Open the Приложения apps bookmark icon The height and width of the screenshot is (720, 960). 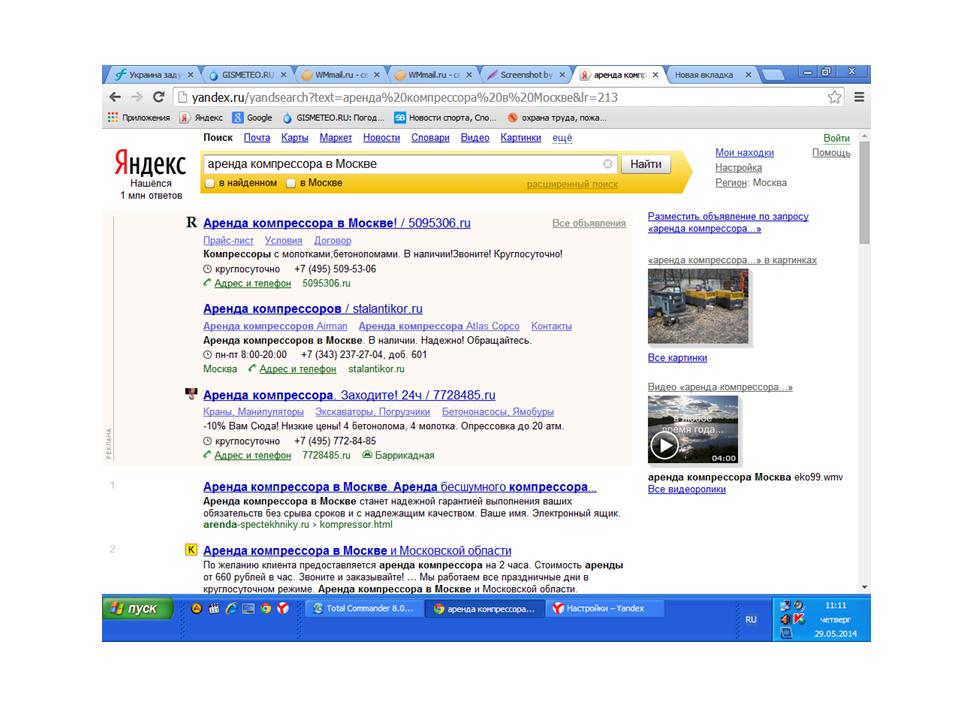(x=139, y=118)
